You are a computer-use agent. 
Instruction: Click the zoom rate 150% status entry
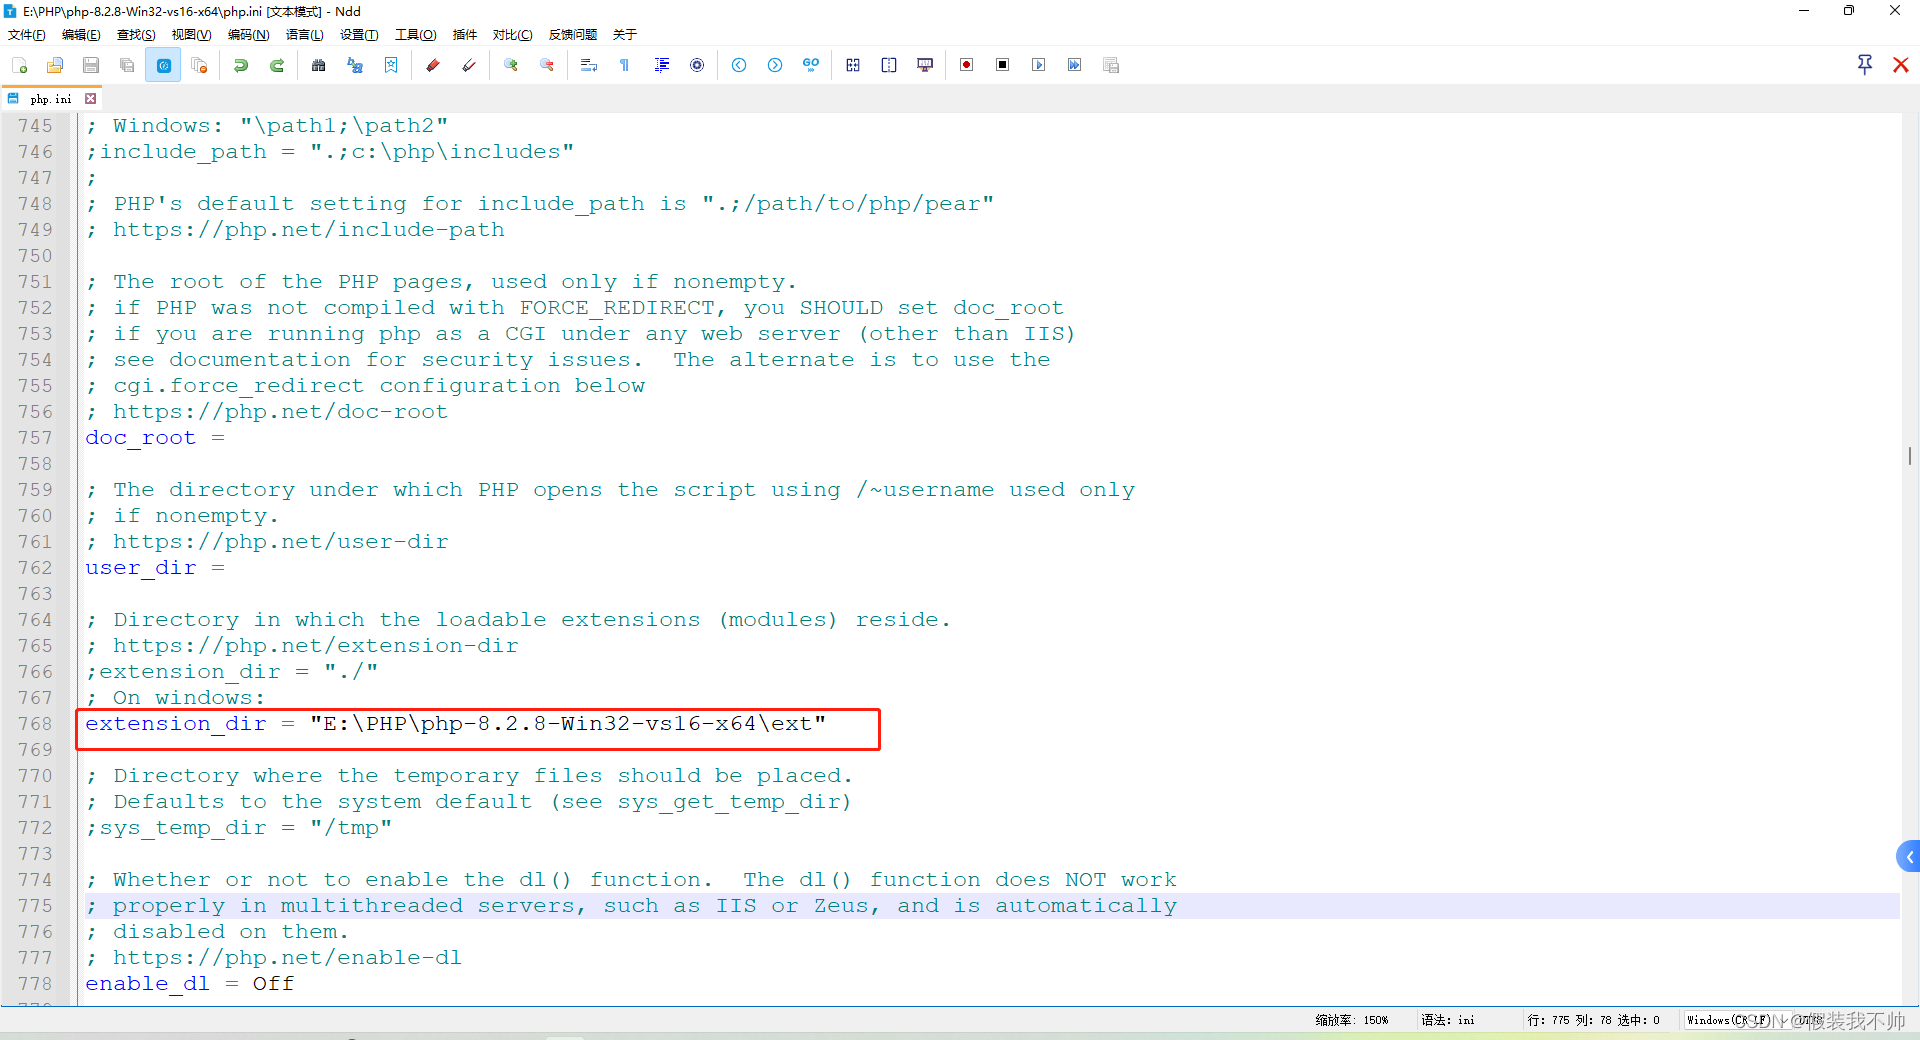point(1352,1020)
